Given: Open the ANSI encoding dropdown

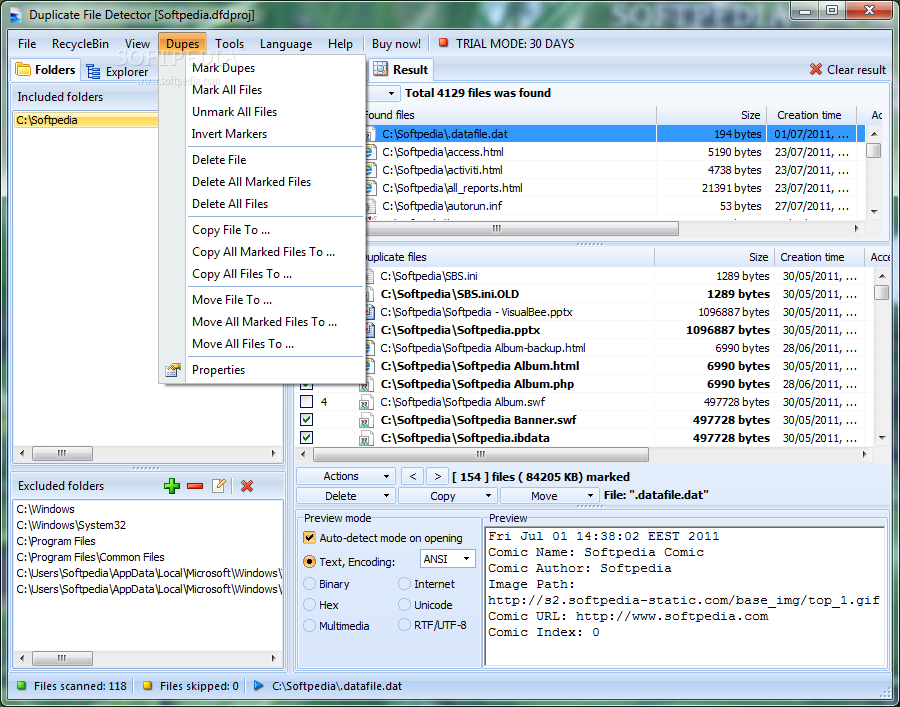Looking at the screenshot, I should (x=447, y=558).
